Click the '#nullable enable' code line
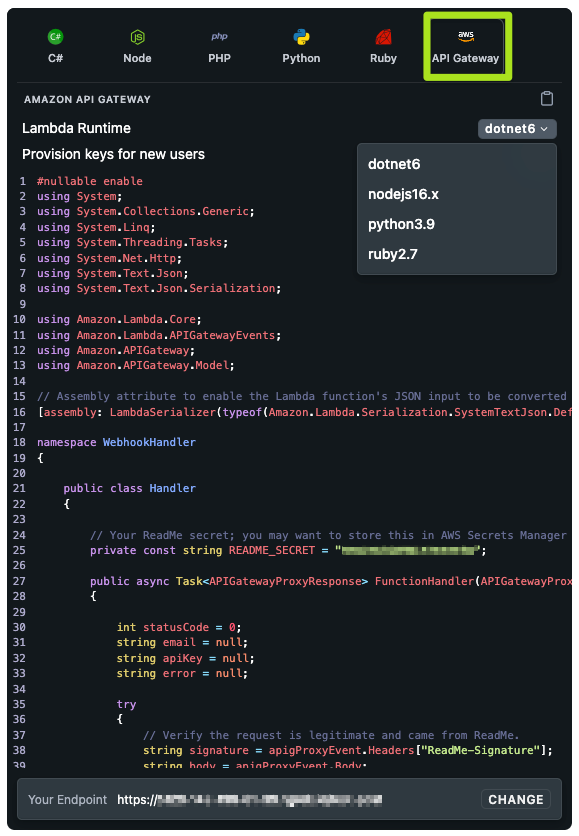This screenshot has height=836, width=579. pos(90,181)
